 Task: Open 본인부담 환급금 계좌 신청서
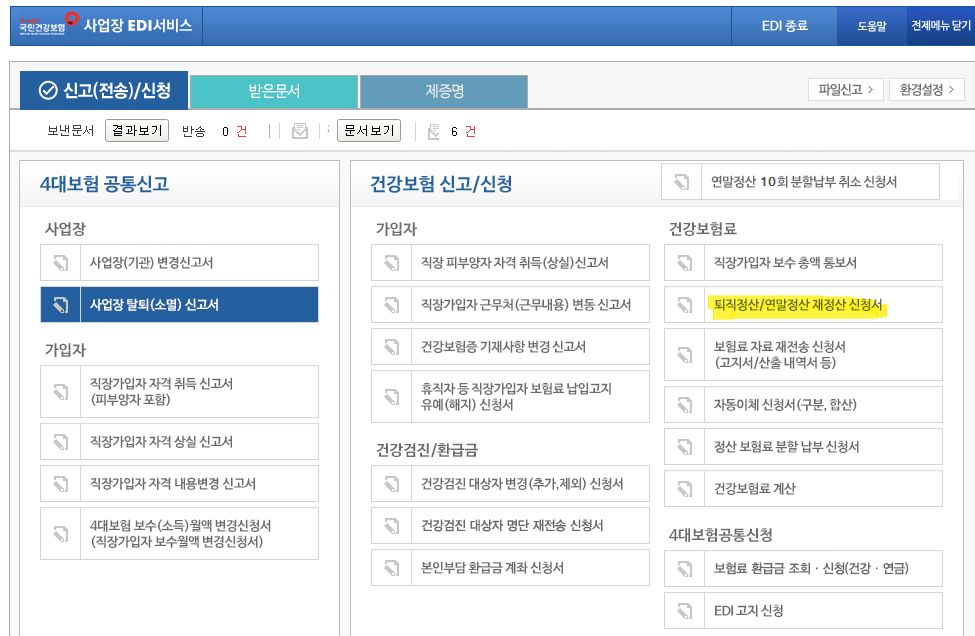[x=511, y=568]
